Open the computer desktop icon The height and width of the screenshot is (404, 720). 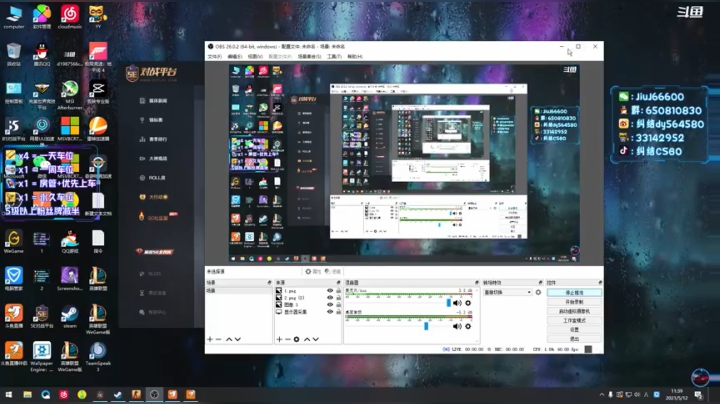coord(14,17)
